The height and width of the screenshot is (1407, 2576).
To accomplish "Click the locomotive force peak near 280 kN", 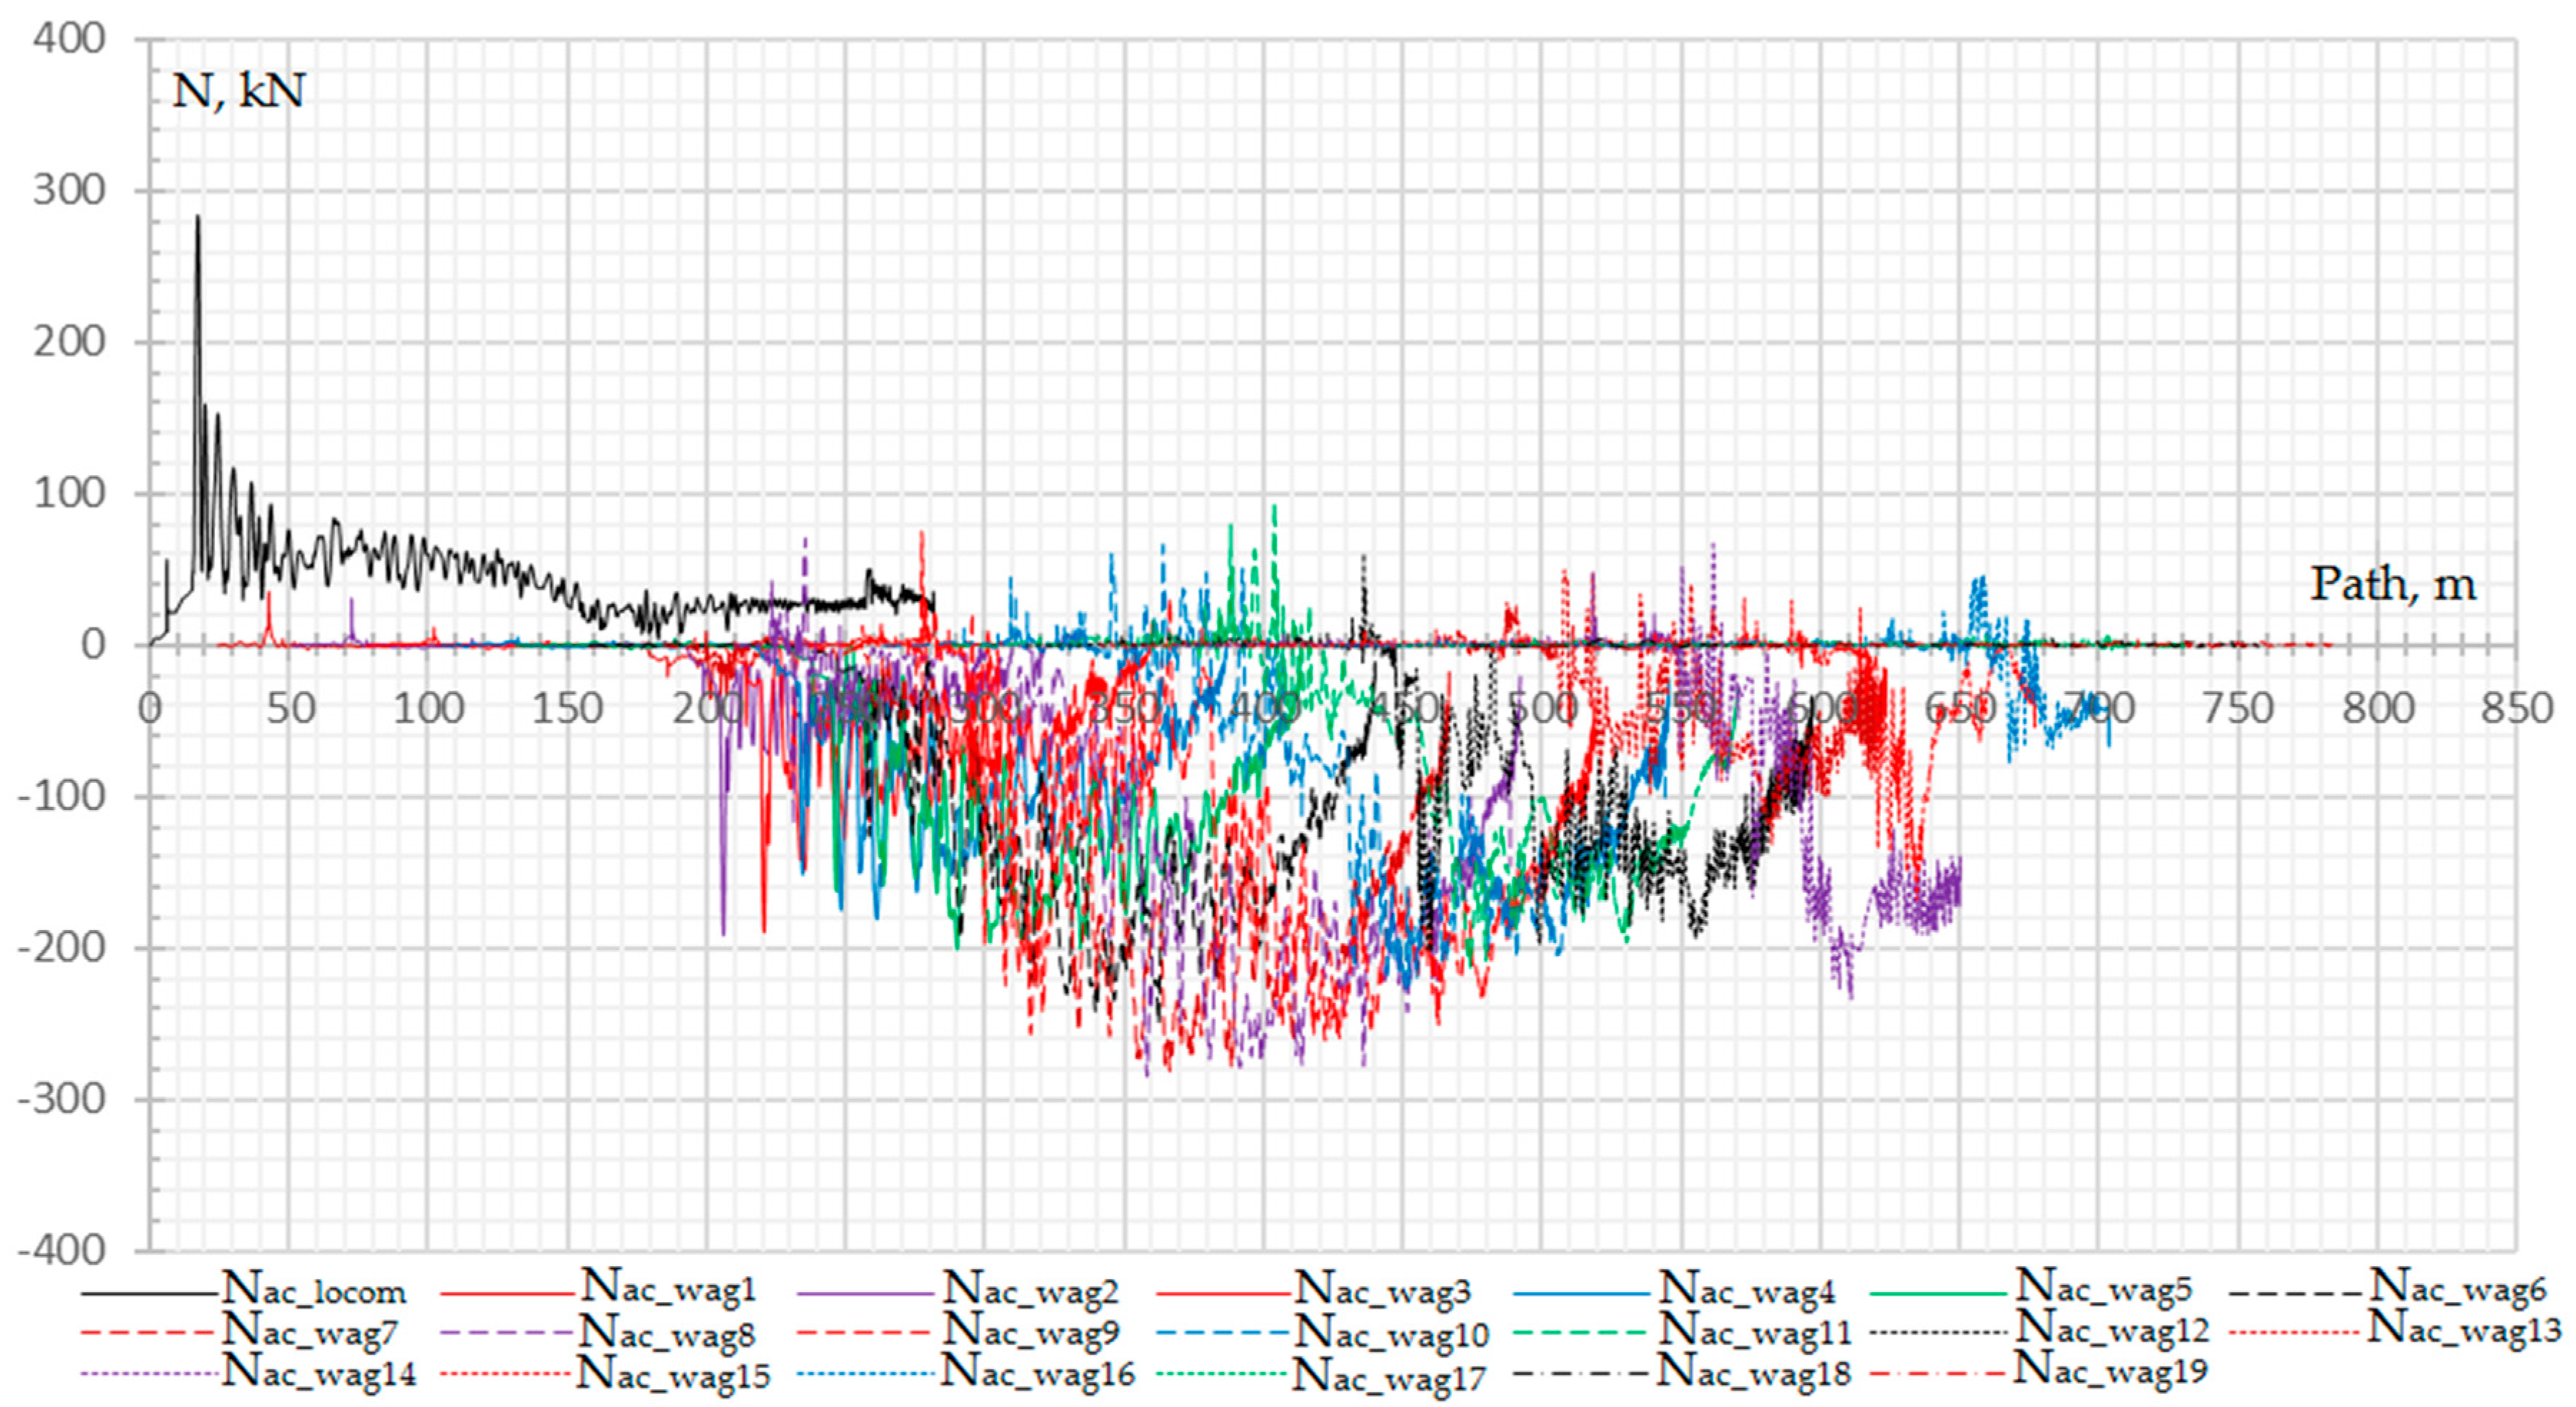I will [197, 220].
